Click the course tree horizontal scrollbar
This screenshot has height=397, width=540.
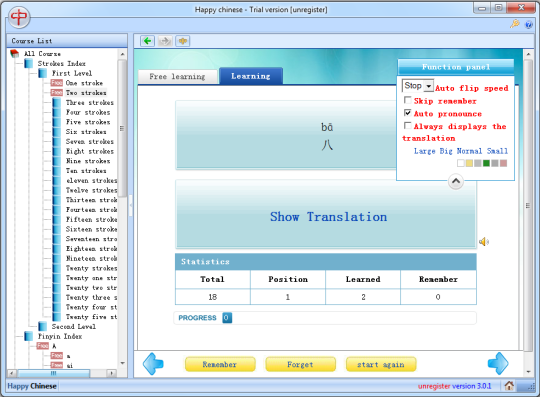(x=54, y=373)
